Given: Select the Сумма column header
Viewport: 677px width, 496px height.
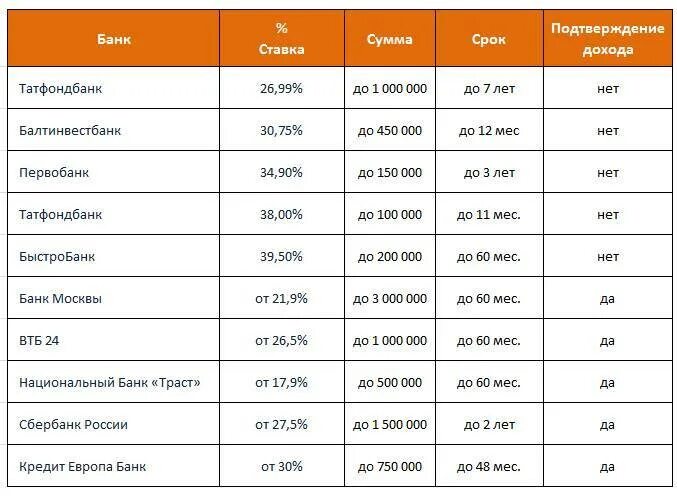Looking at the screenshot, I should pyautogui.click(x=389, y=40).
